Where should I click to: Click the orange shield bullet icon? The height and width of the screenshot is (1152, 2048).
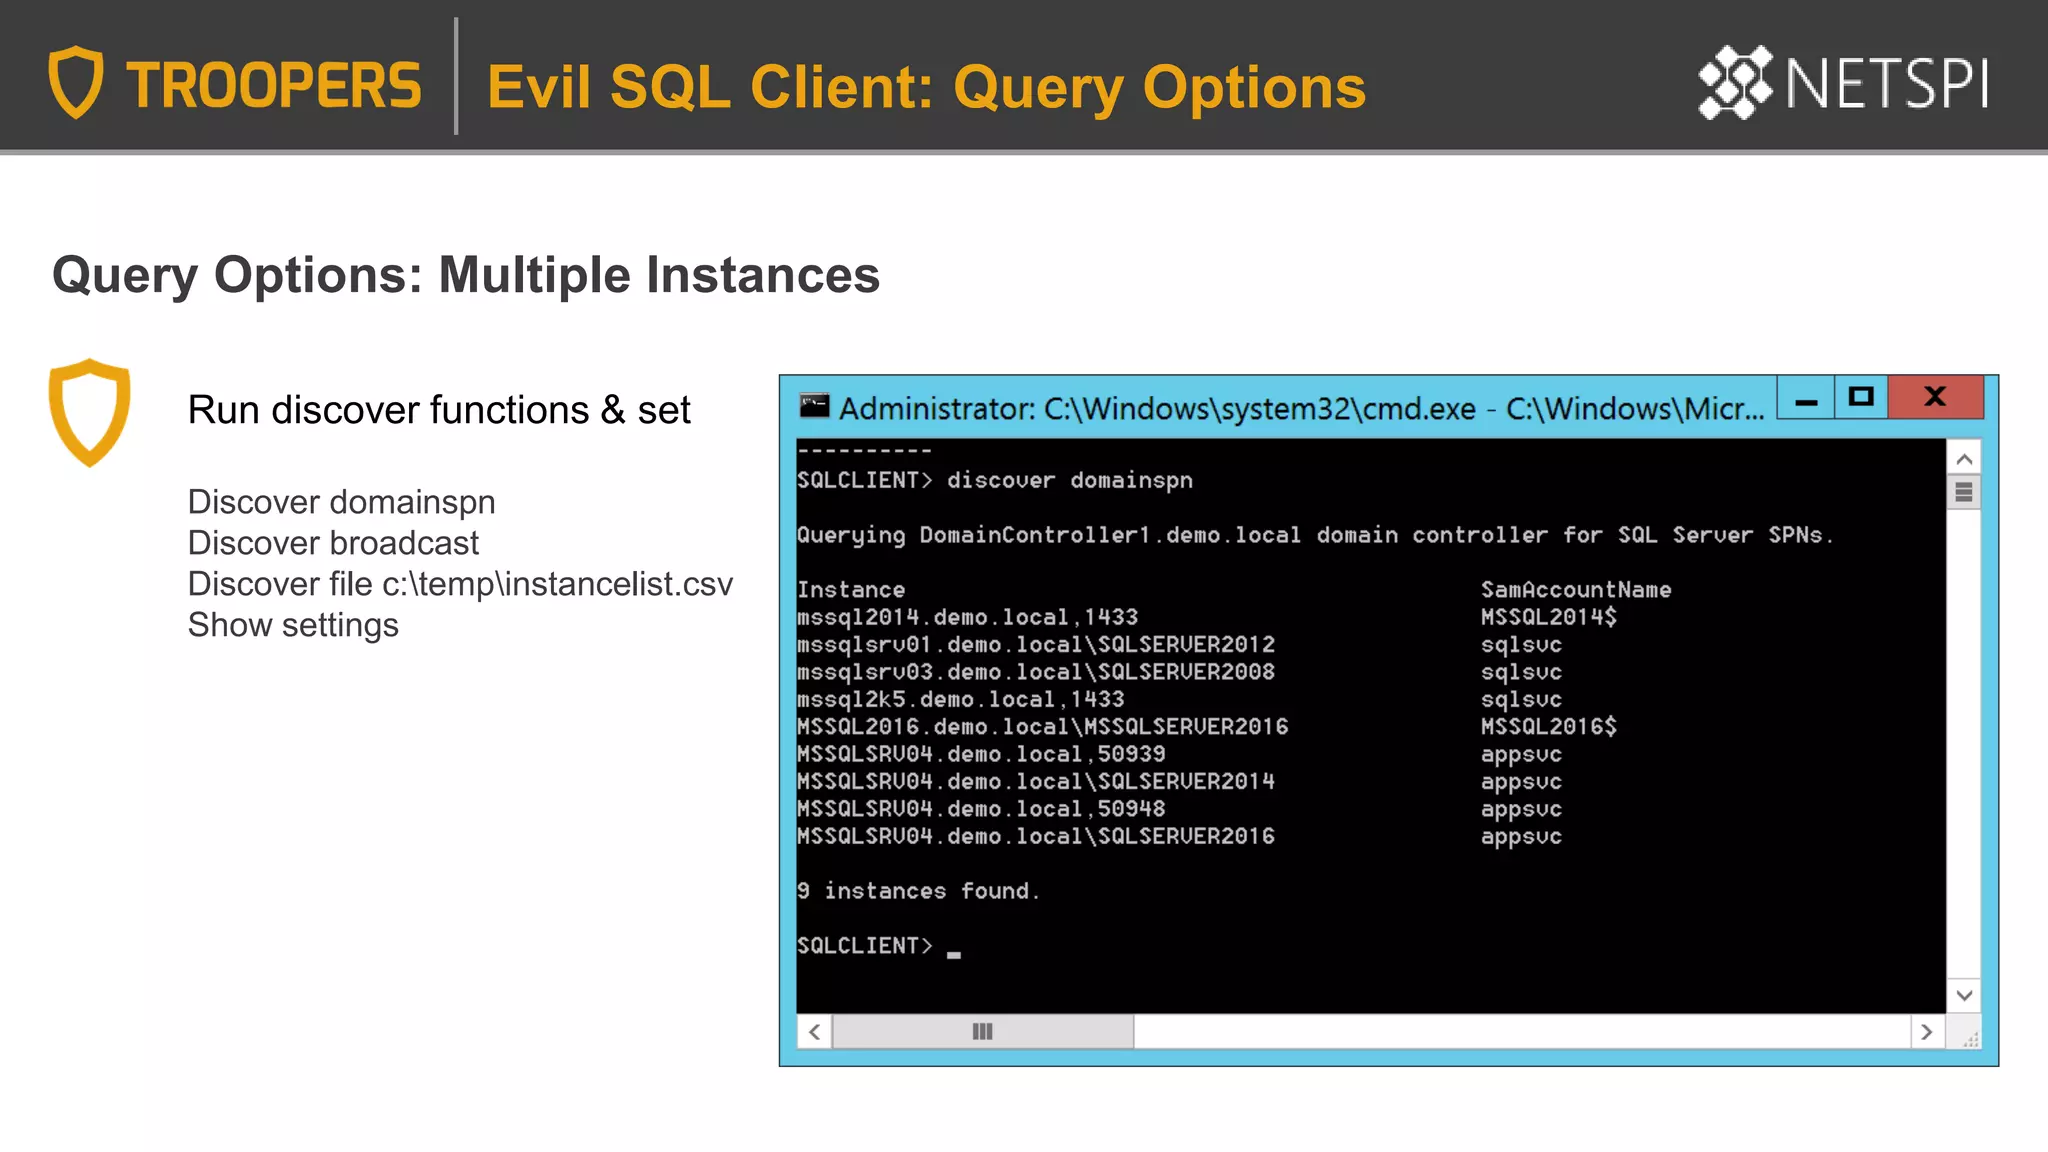tap(90, 412)
